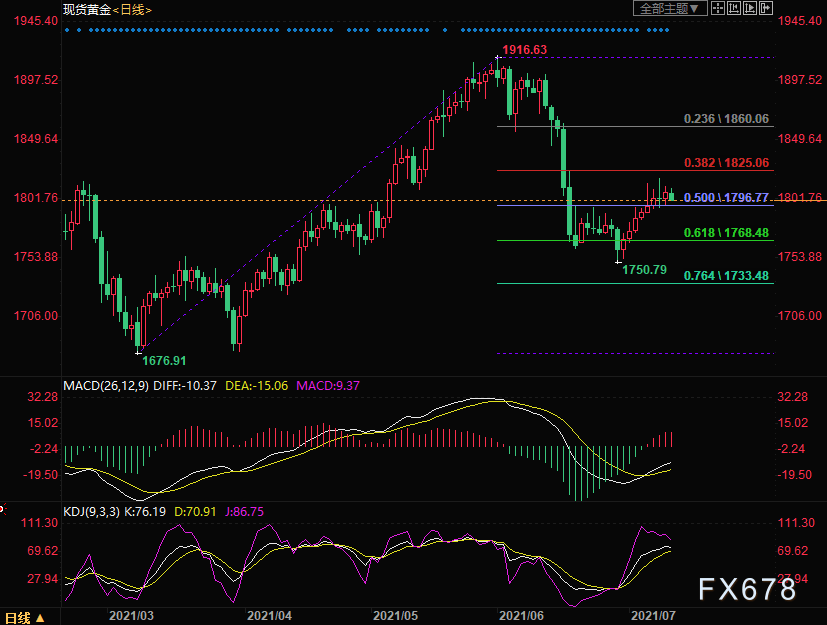Click the 2021/05 date on time axis

click(x=393, y=617)
